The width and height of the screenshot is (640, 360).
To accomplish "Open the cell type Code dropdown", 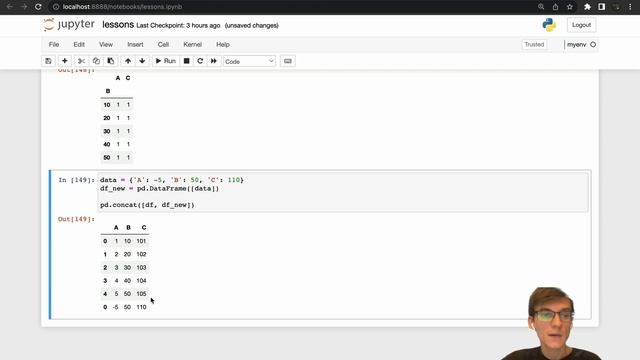I will pyautogui.click(x=249, y=61).
